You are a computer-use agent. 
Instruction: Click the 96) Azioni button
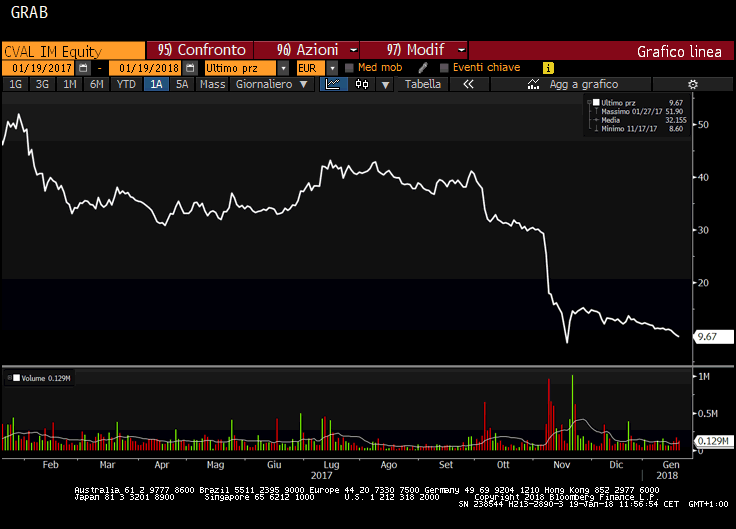click(307, 50)
